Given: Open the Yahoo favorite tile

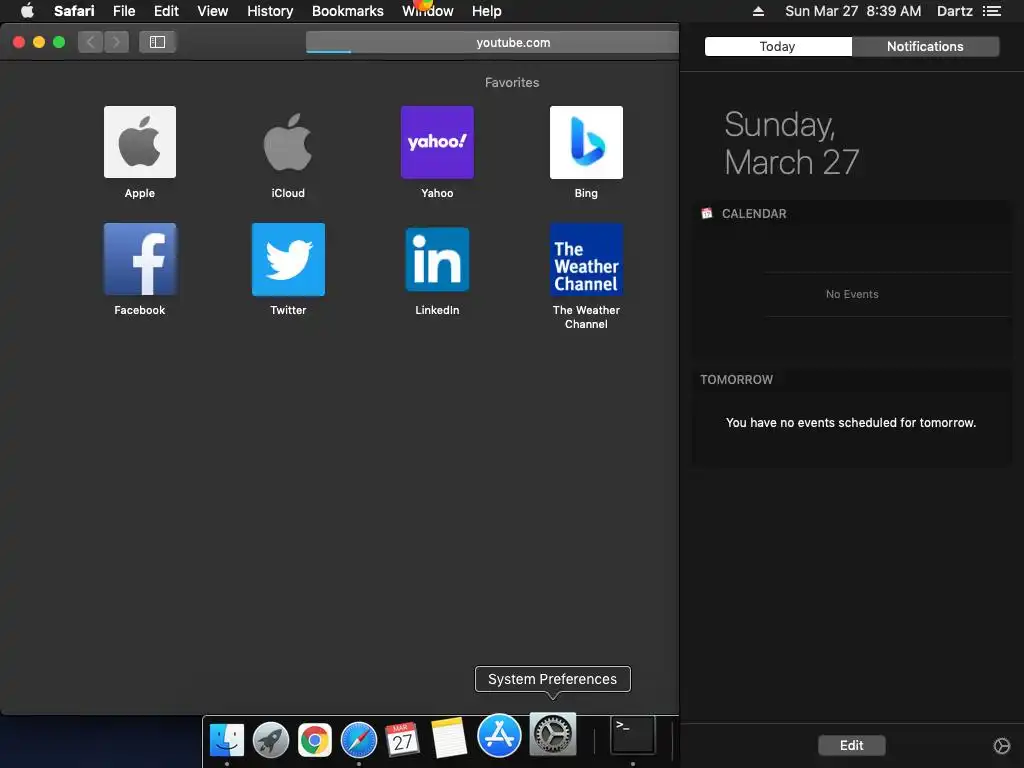Looking at the screenshot, I should tap(437, 142).
